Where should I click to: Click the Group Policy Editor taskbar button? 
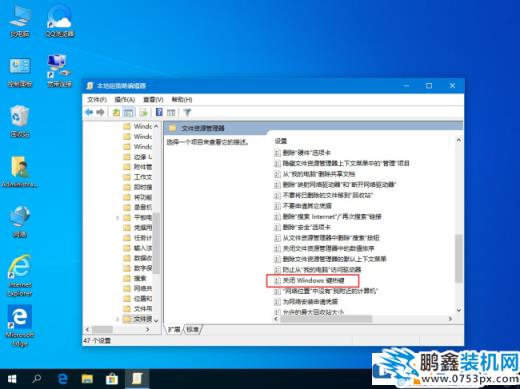(x=137, y=379)
